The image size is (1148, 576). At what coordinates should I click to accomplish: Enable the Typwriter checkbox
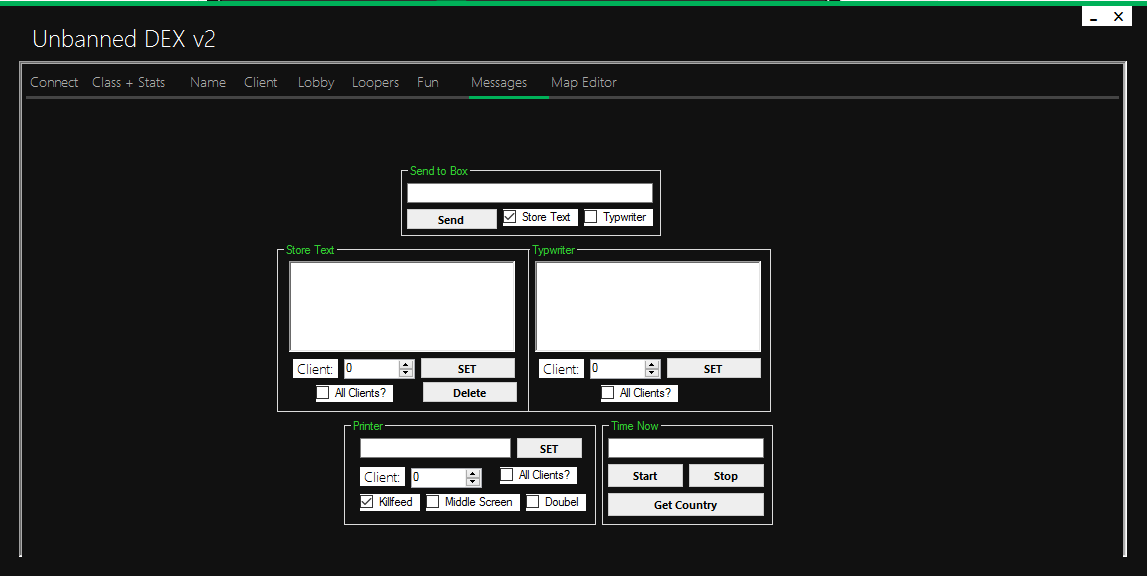coord(592,217)
